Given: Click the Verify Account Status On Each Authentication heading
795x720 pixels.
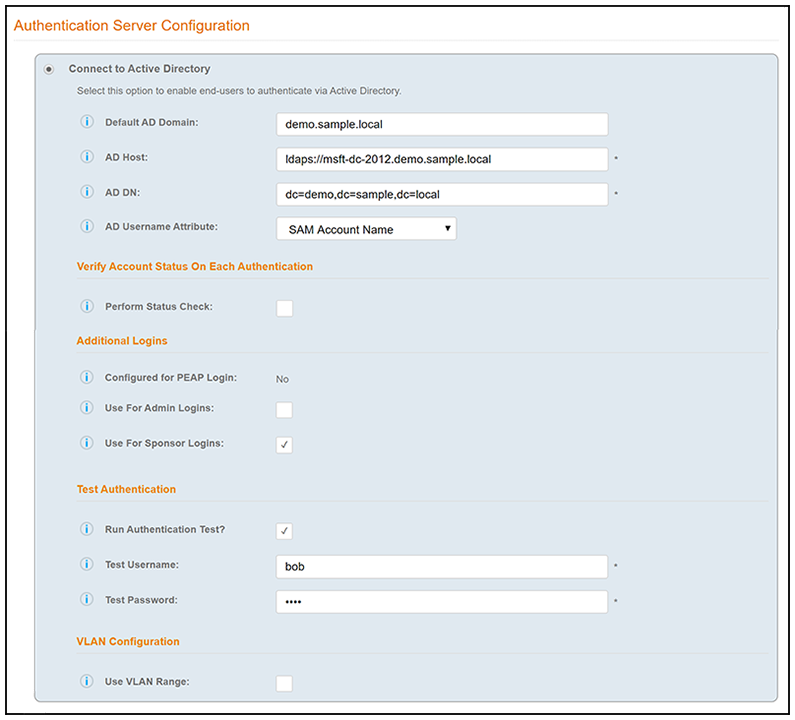Looking at the screenshot, I should click(195, 267).
